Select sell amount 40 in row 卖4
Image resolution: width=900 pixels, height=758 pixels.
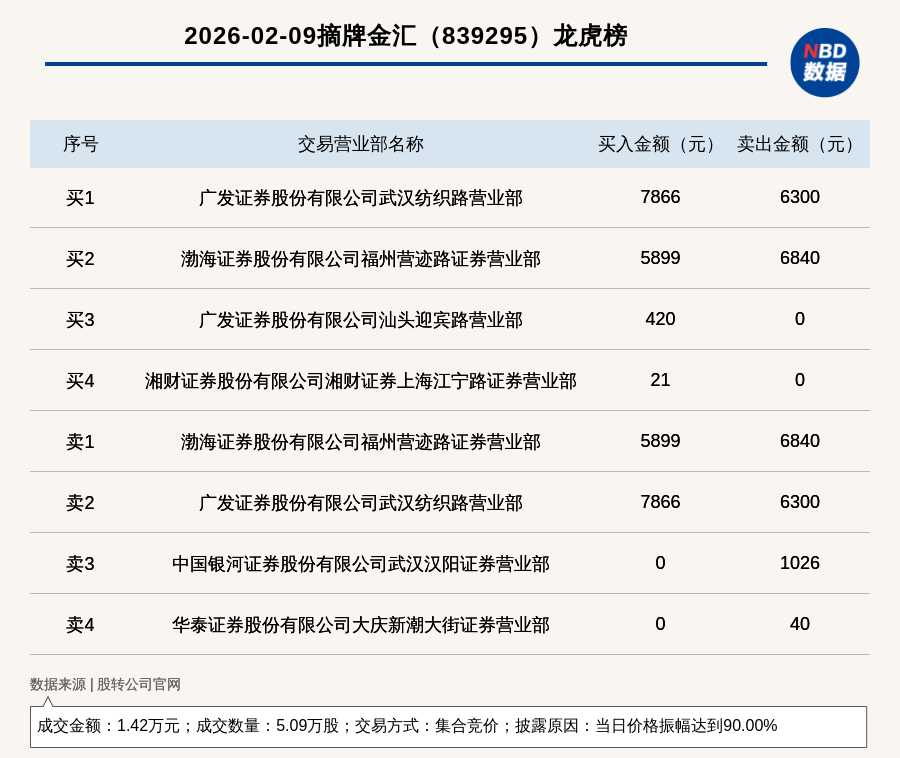tap(799, 624)
